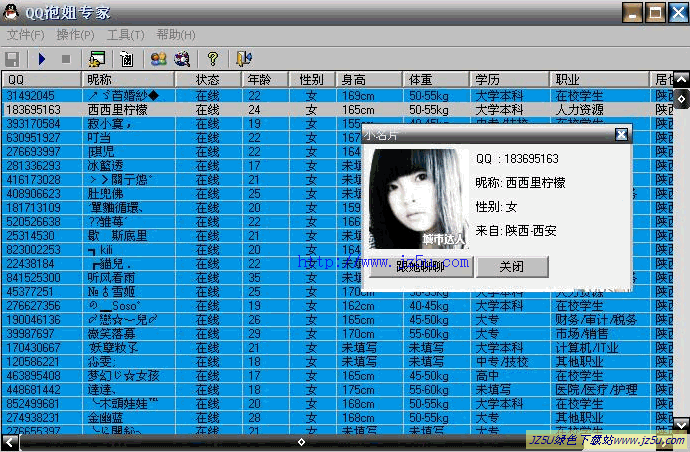
Task: Select row with QQ 120586221
Action: 338,362
